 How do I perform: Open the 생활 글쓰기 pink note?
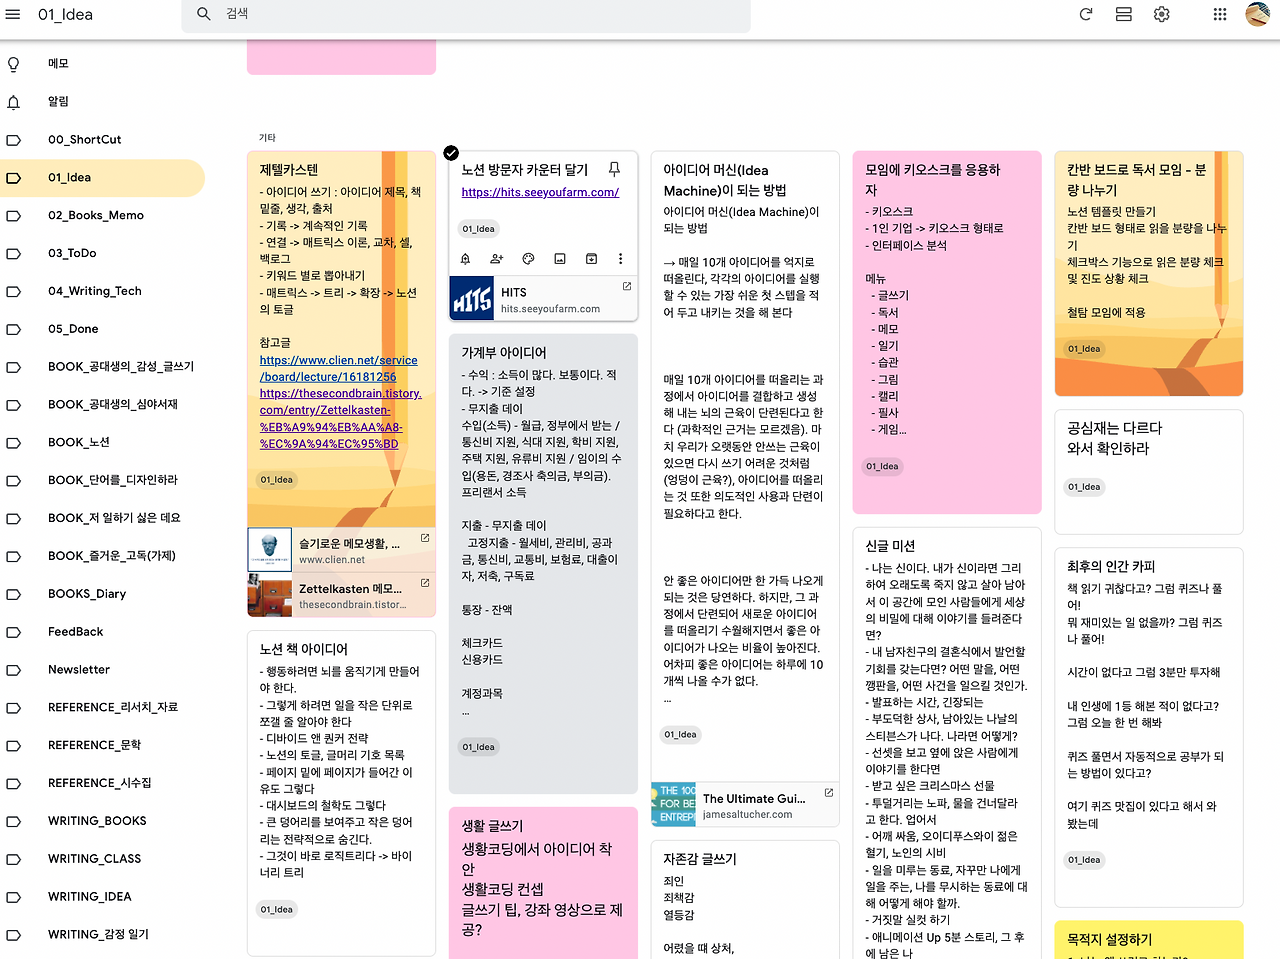[543, 883]
